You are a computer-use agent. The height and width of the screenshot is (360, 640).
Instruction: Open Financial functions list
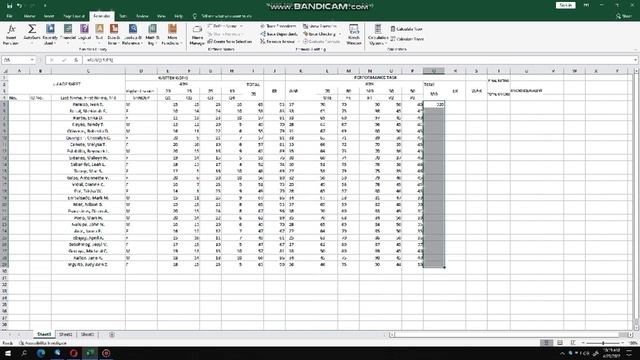[x=68, y=34]
